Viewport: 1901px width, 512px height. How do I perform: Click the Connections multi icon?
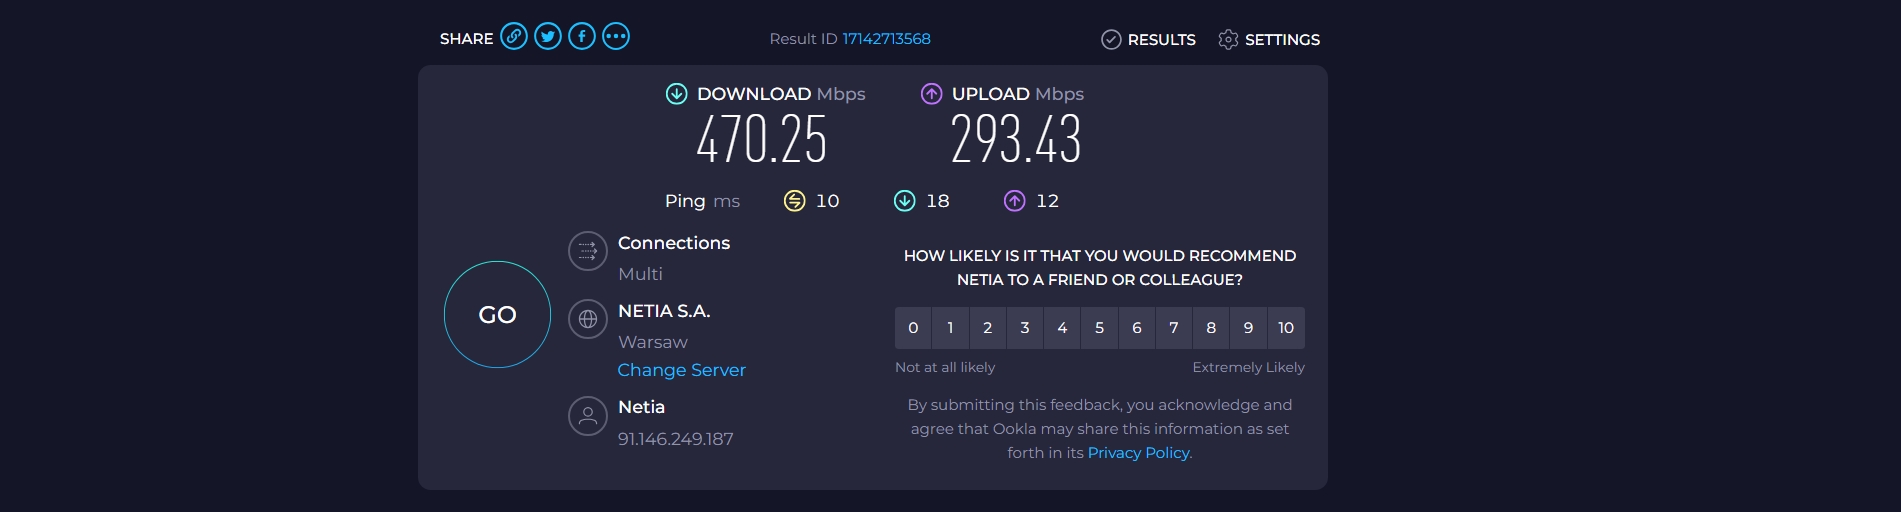click(588, 251)
